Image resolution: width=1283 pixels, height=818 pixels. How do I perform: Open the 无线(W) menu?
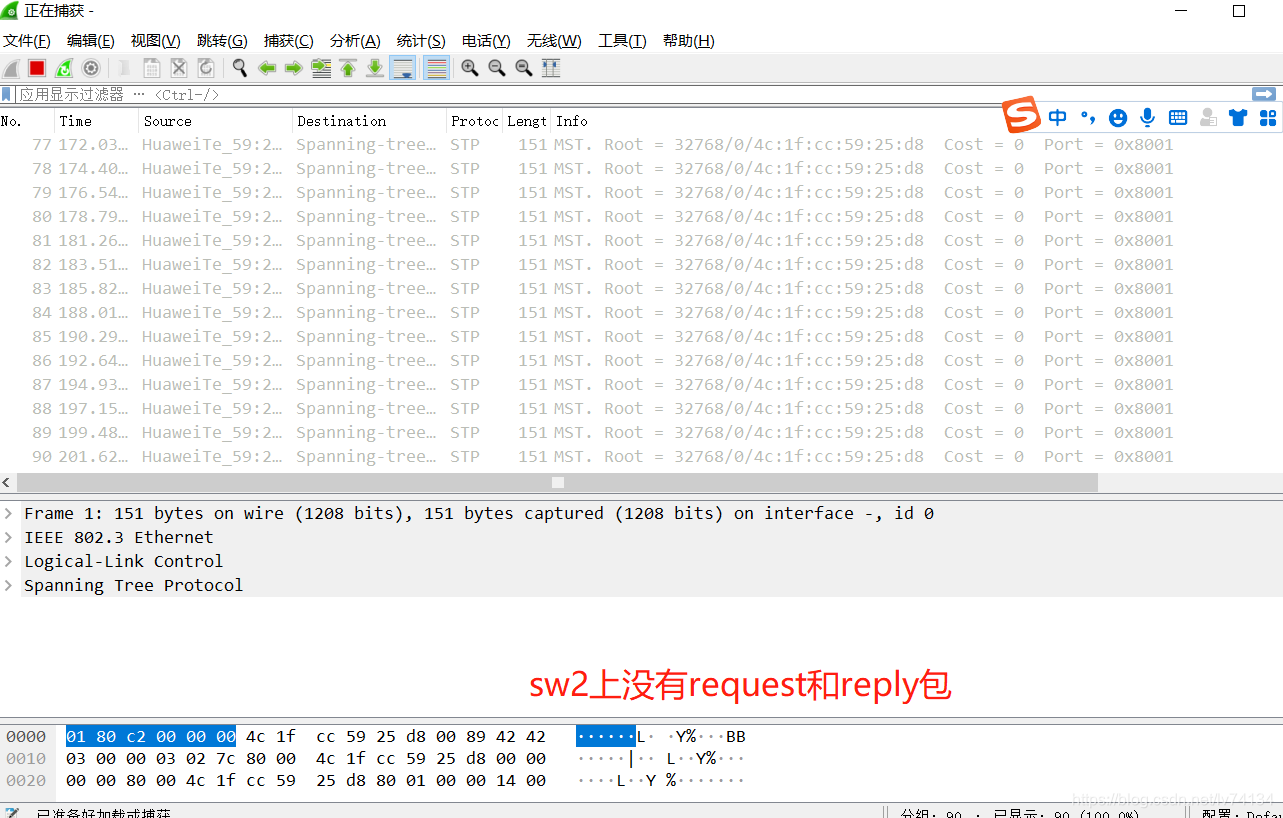[x=554, y=41]
